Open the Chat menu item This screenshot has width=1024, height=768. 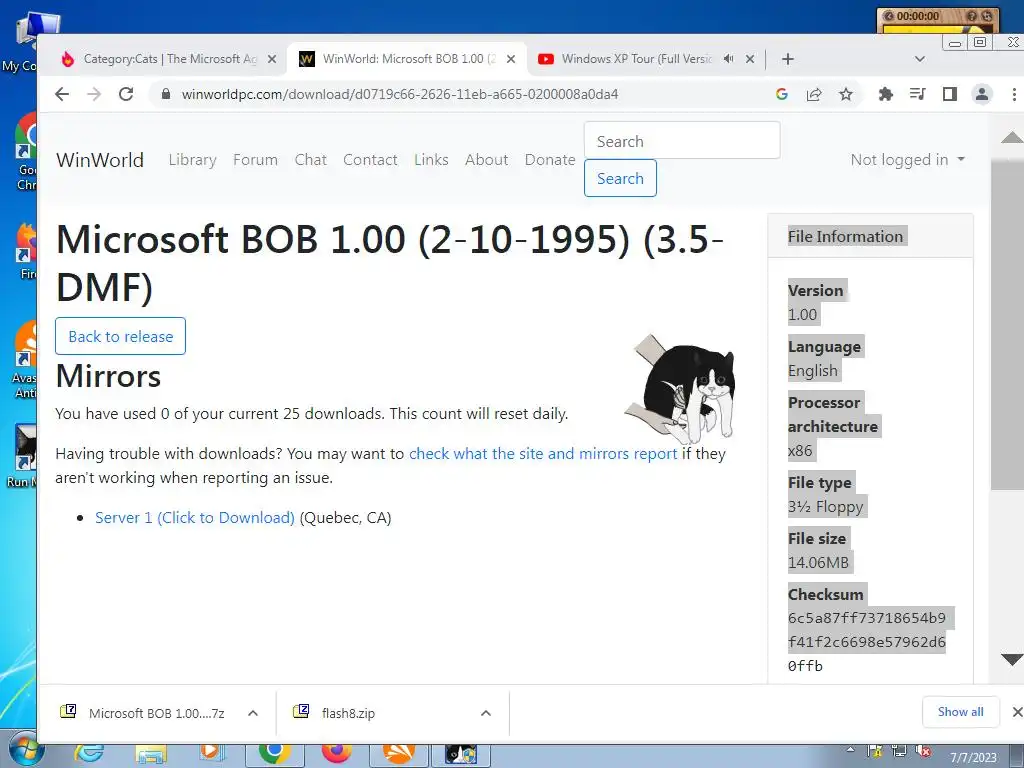310,159
